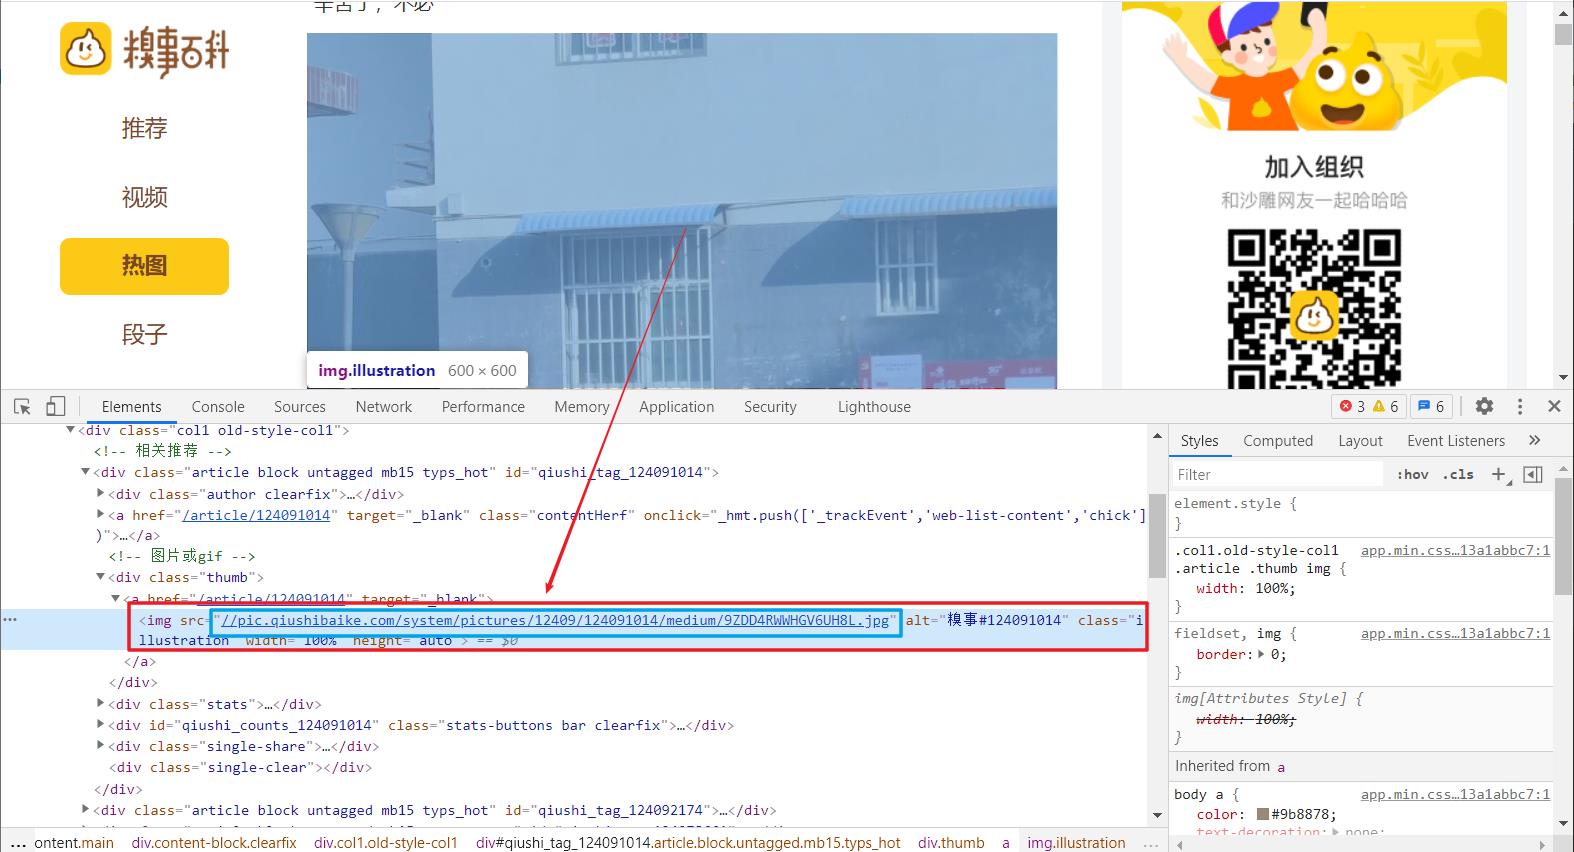Open DevTools three-dot customize menu
1574x852 pixels.
pyautogui.click(x=1520, y=406)
